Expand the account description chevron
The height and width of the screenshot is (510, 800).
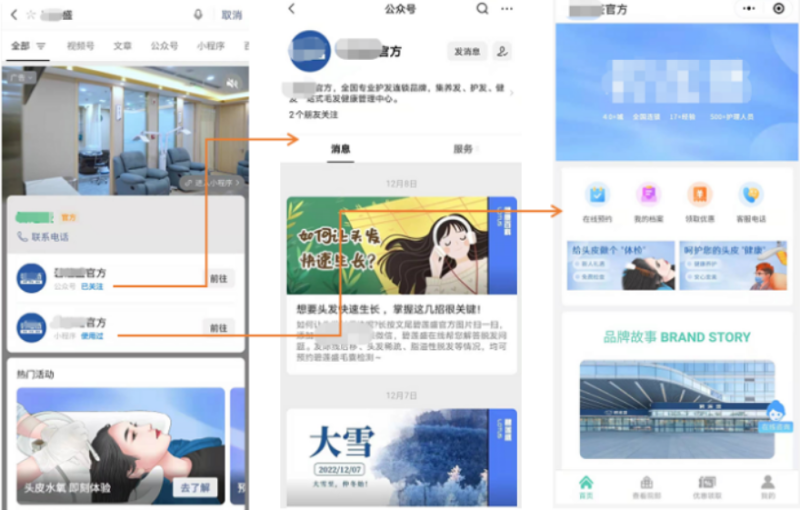coord(512,93)
